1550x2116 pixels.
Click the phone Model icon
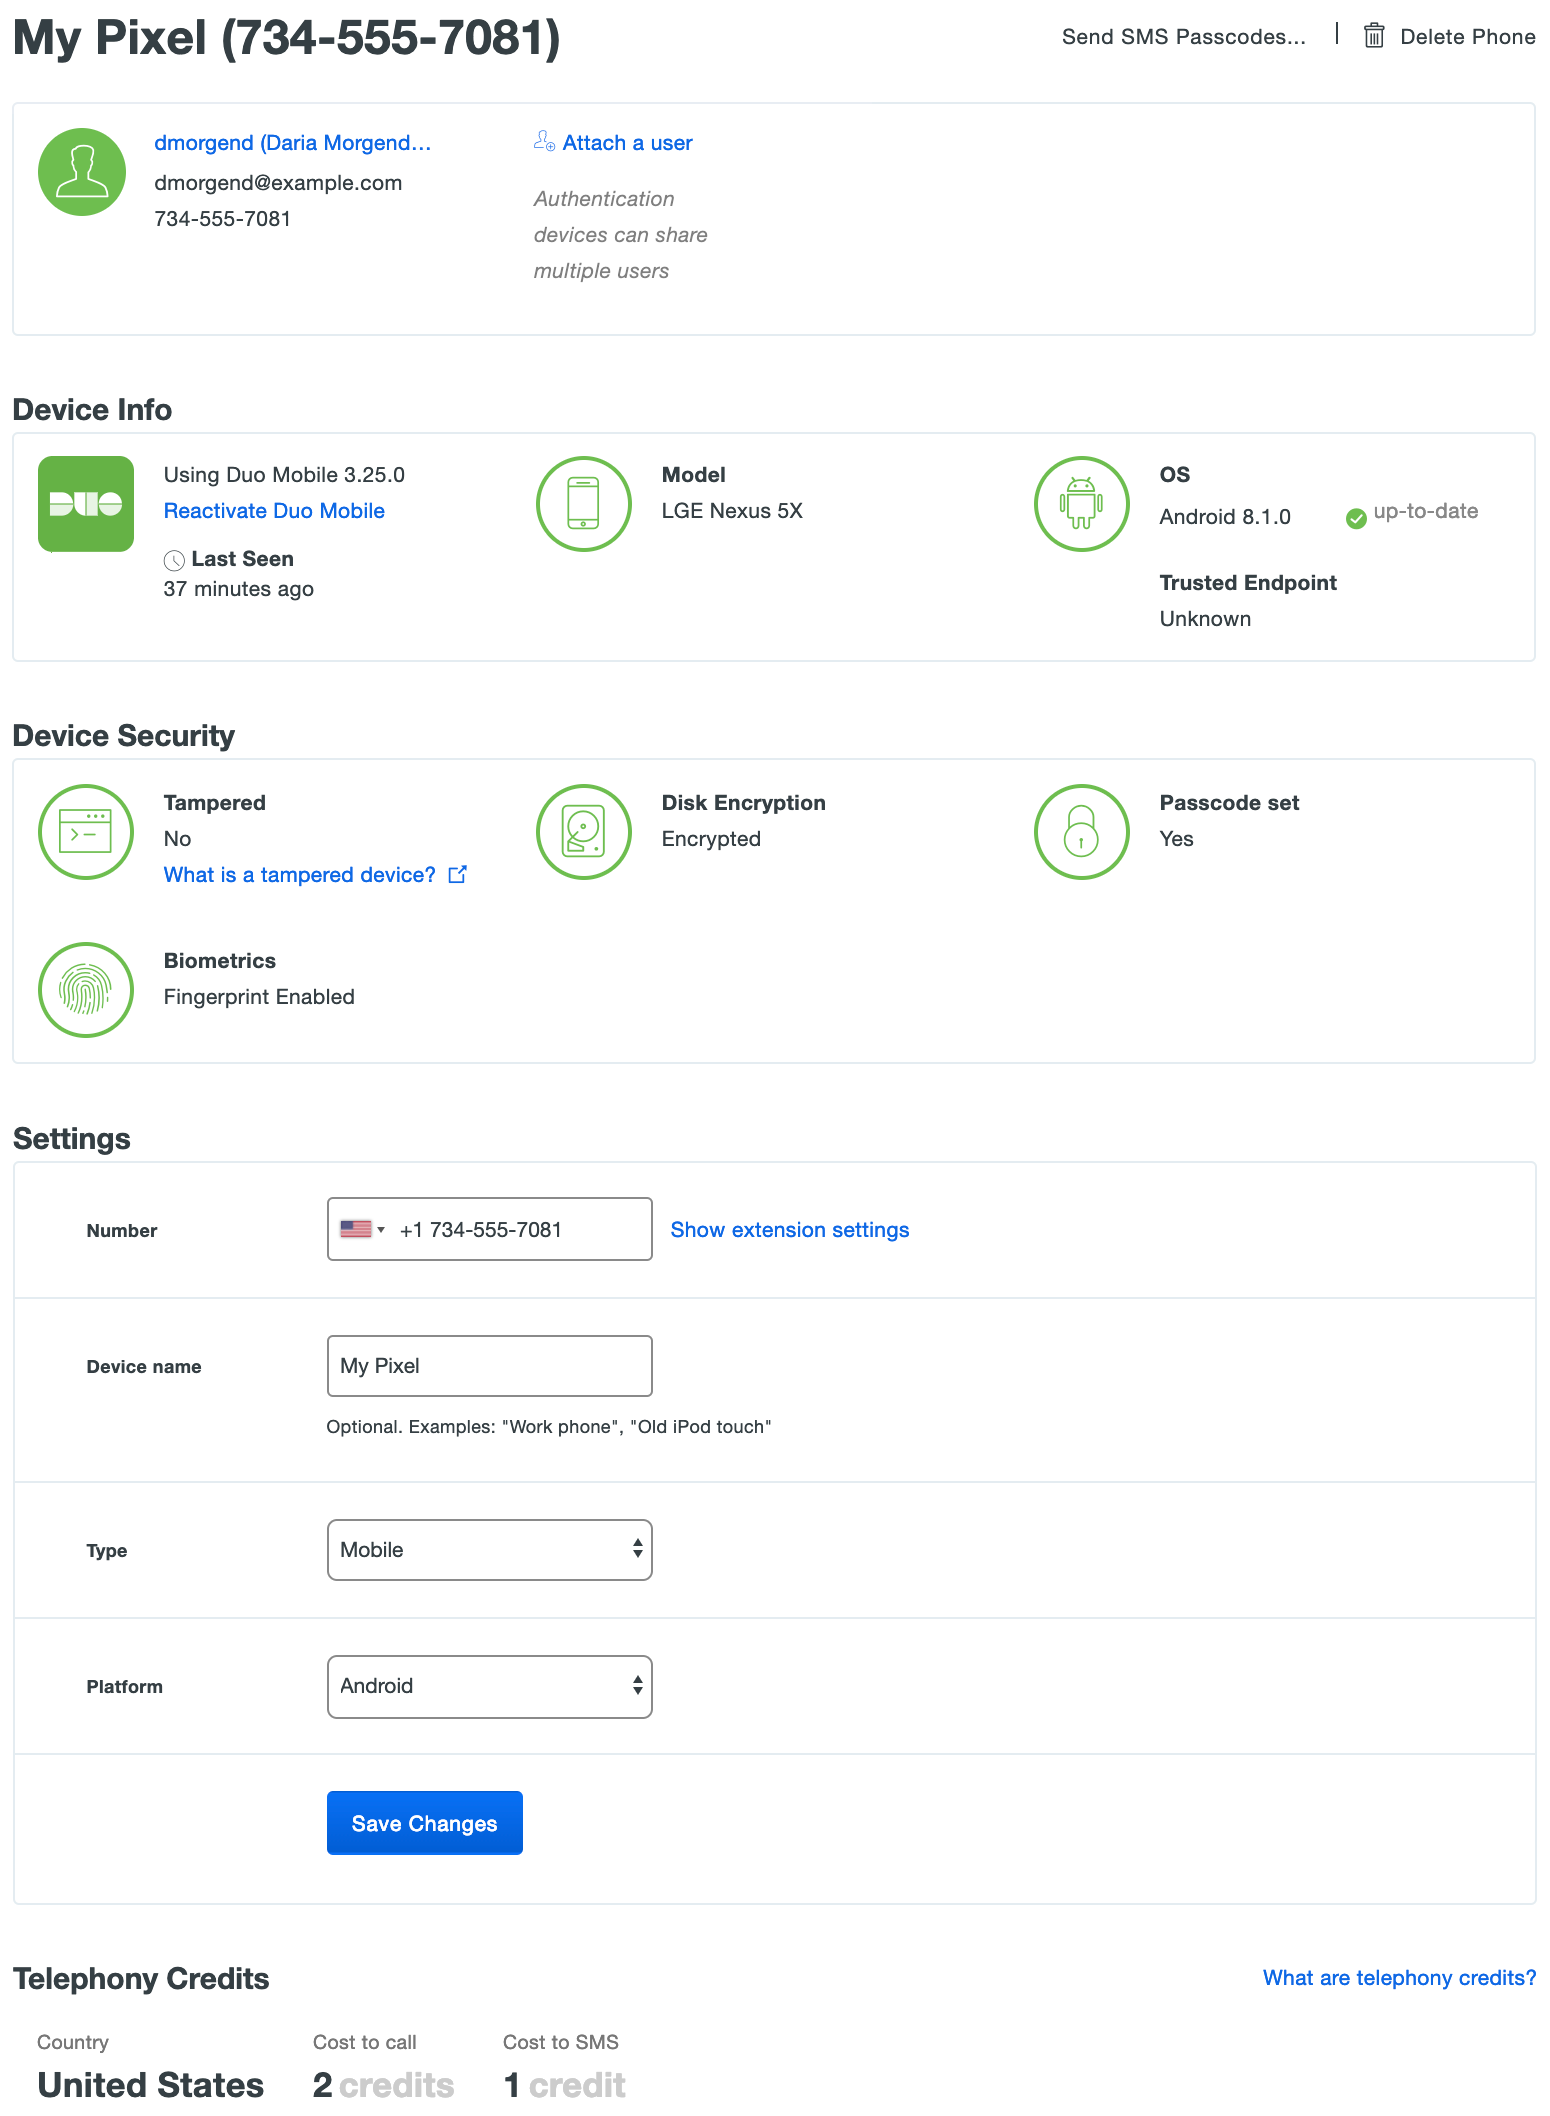coord(583,504)
